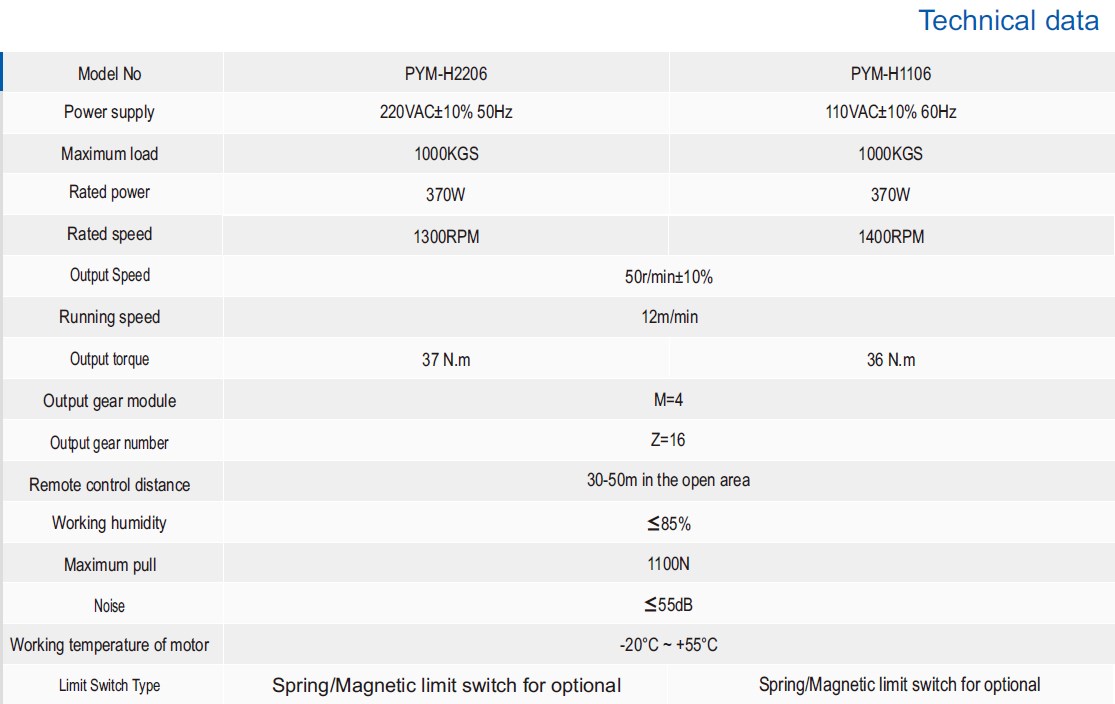Select the Model No row label
The image size is (1115, 704).
pos(110,74)
